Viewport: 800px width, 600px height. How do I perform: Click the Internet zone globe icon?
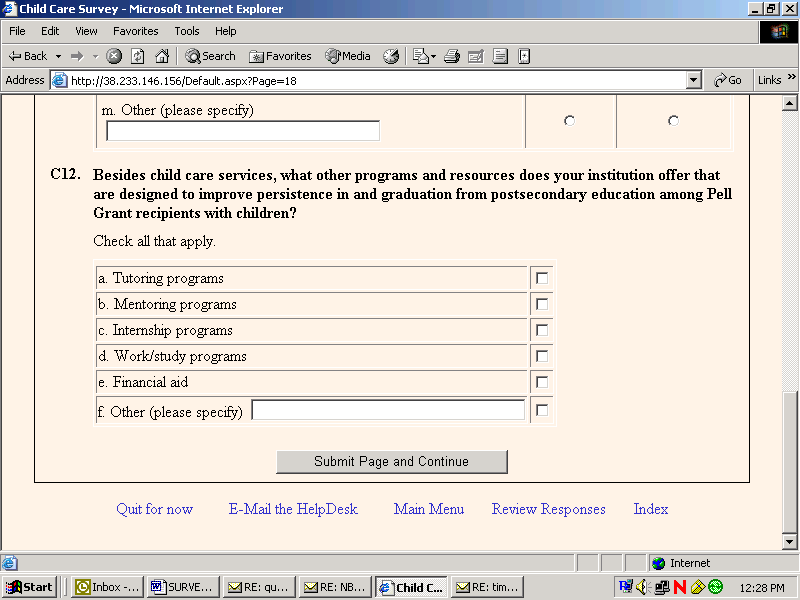(659, 563)
